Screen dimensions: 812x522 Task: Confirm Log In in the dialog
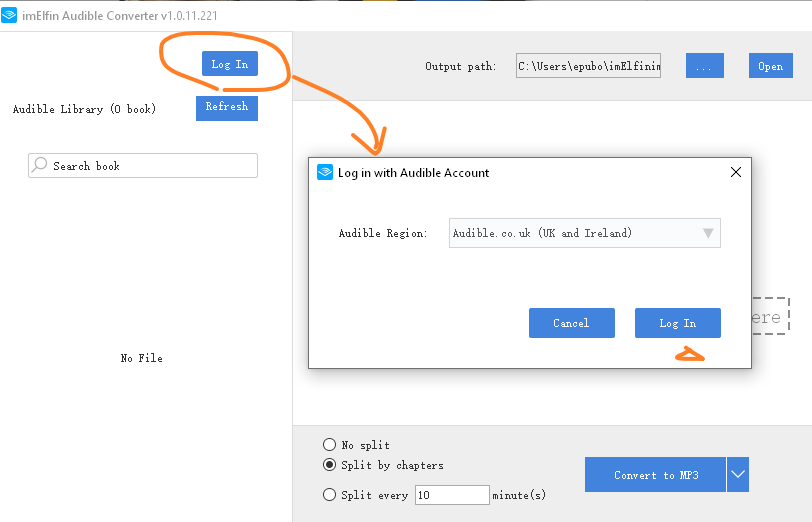pyautogui.click(x=678, y=323)
